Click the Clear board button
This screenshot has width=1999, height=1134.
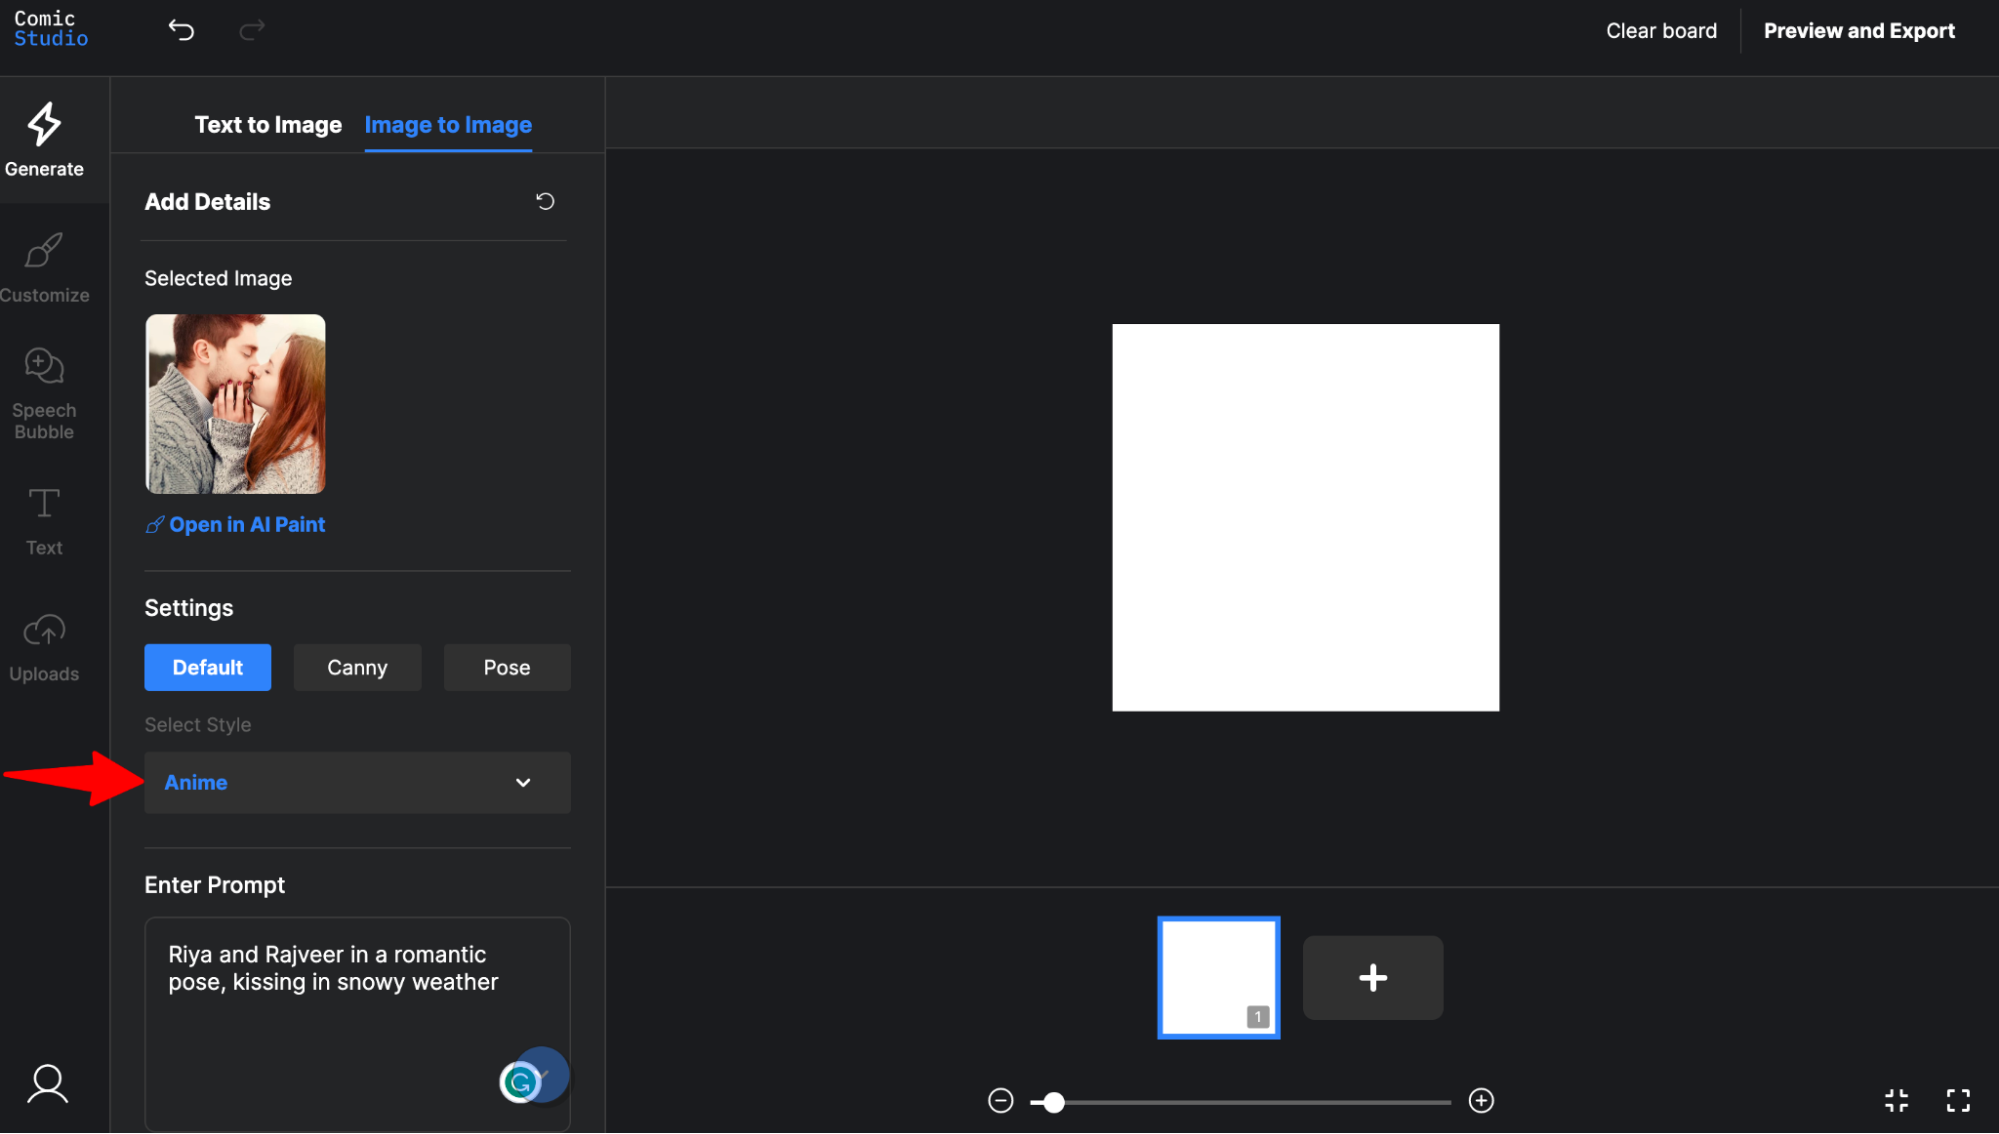click(1661, 31)
